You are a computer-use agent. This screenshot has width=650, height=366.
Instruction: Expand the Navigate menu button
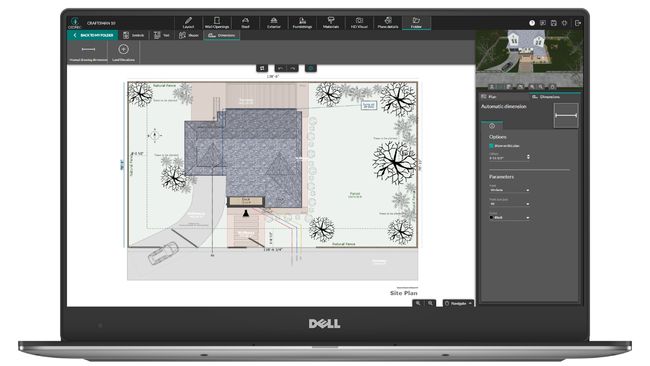(x=458, y=303)
